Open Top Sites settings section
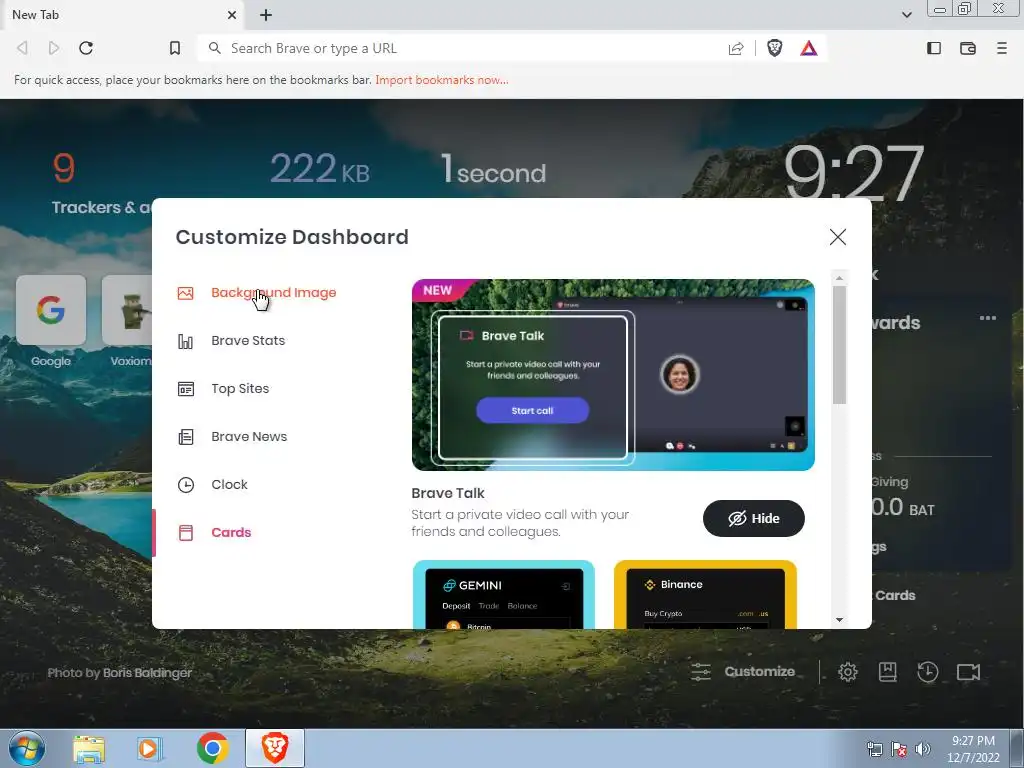 (240, 389)
